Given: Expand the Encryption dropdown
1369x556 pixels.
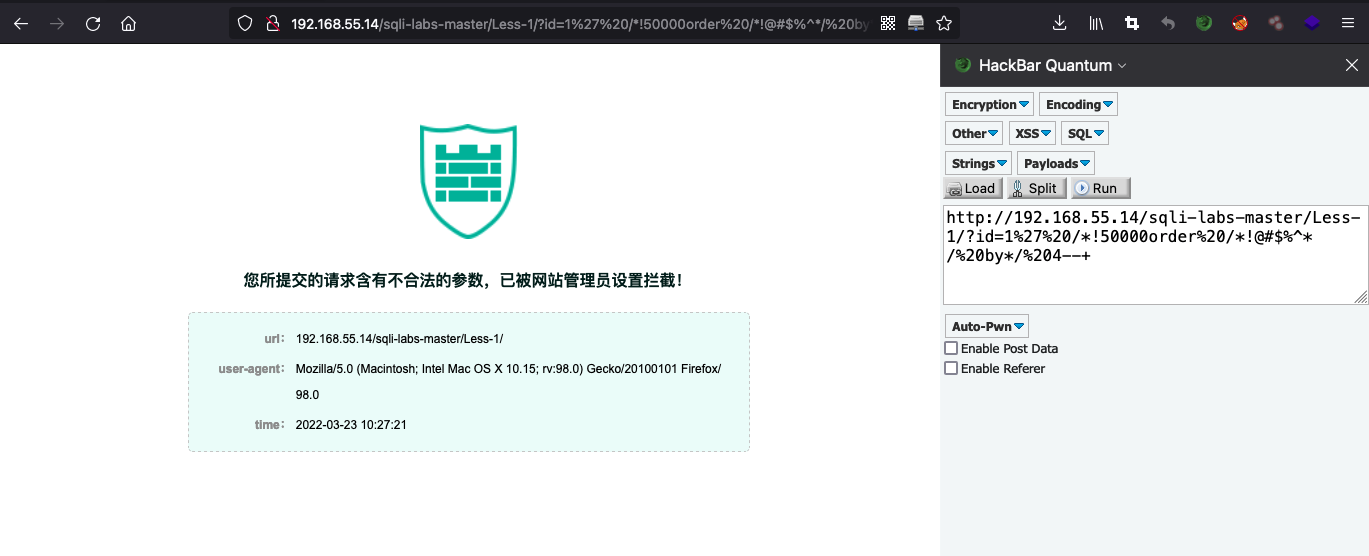Looking at the screenshot, I should tap(990, 104).
